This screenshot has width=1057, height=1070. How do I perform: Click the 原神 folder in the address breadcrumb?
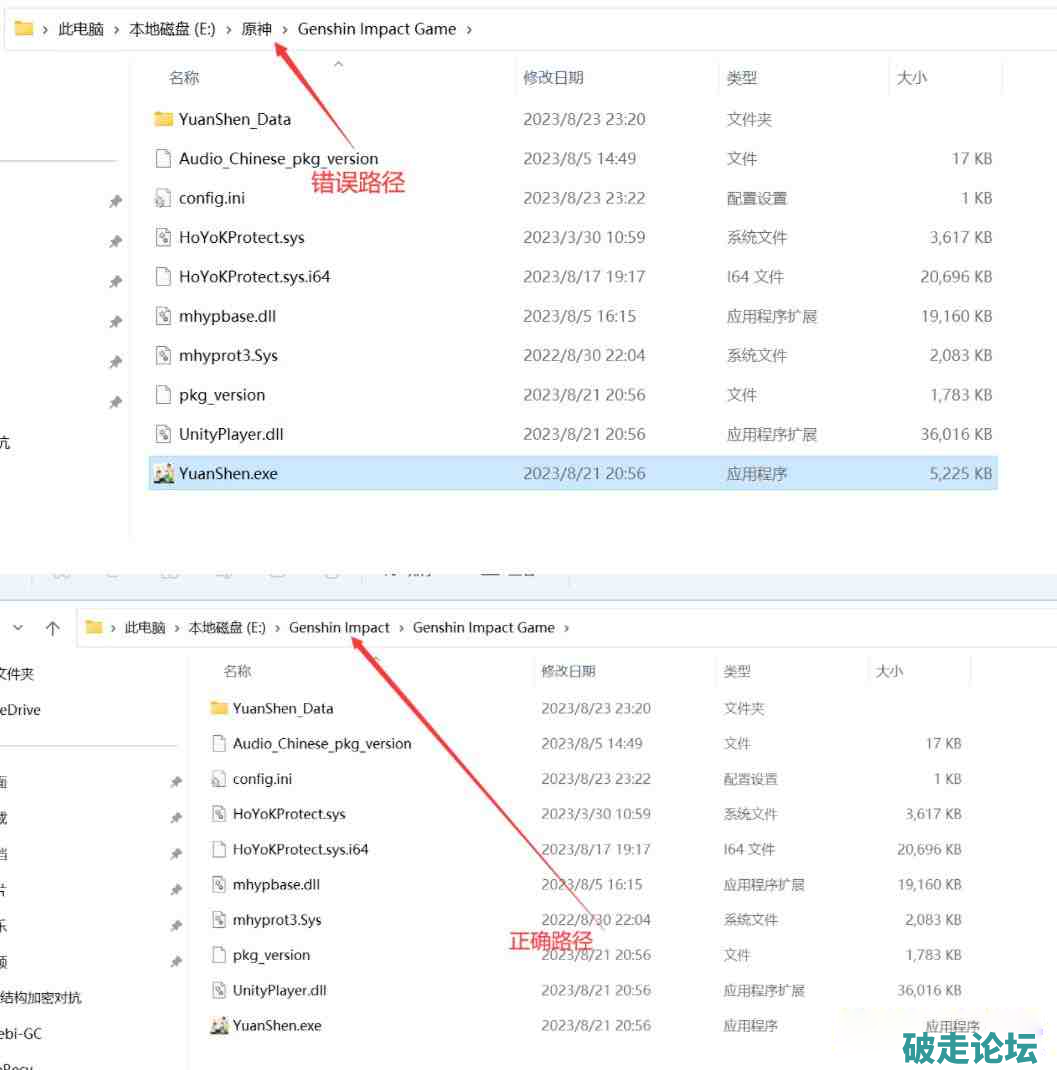point(257,29)
